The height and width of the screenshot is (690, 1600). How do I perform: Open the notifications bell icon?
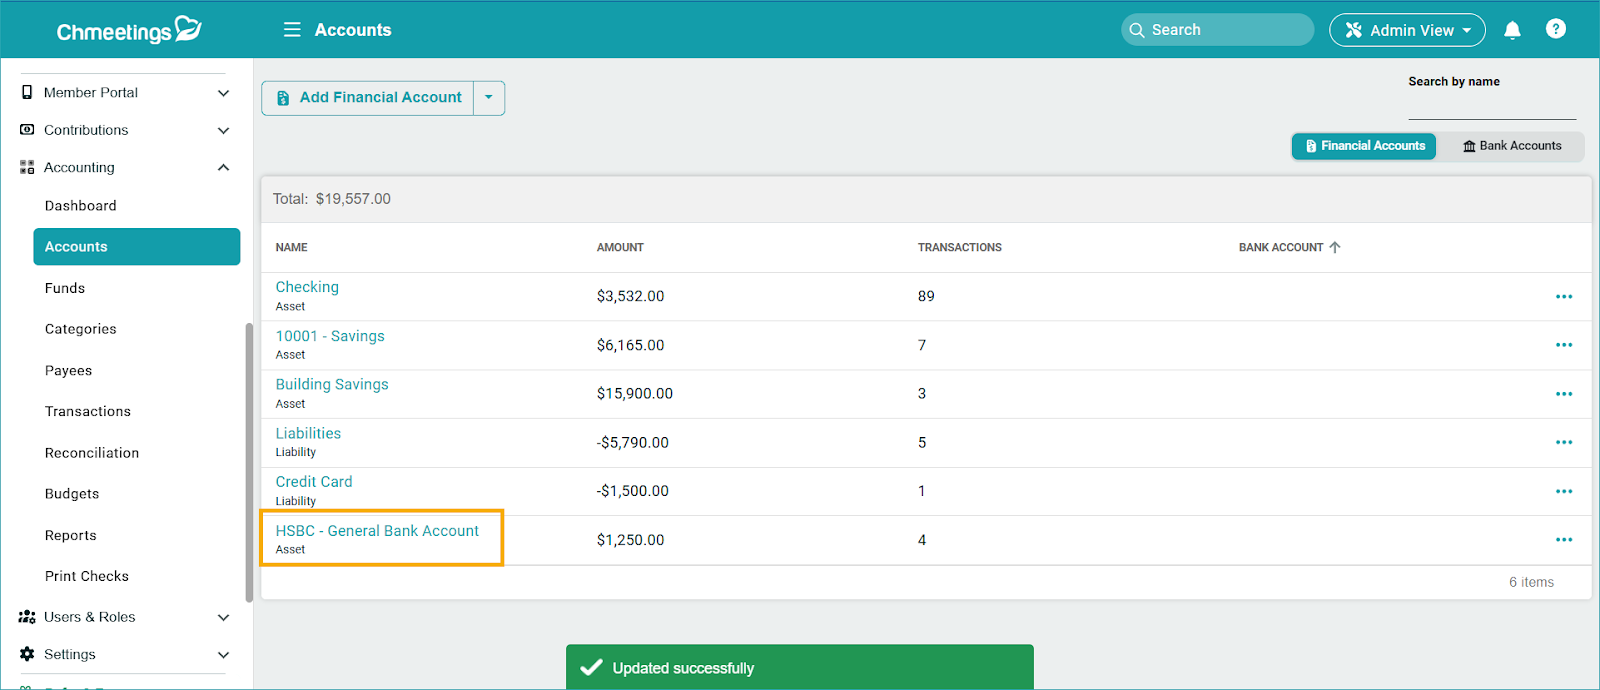(x=1512, y=30)
